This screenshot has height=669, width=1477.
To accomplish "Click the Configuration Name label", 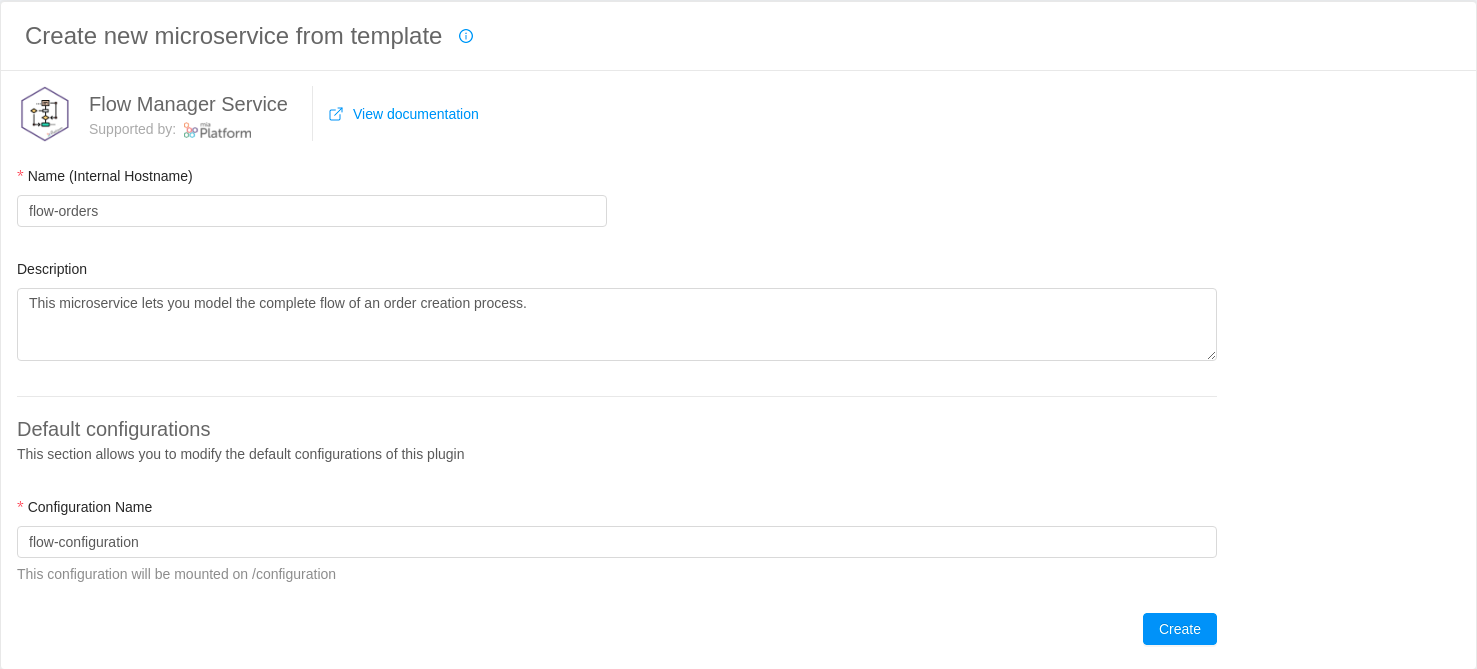I will (90, 507).
